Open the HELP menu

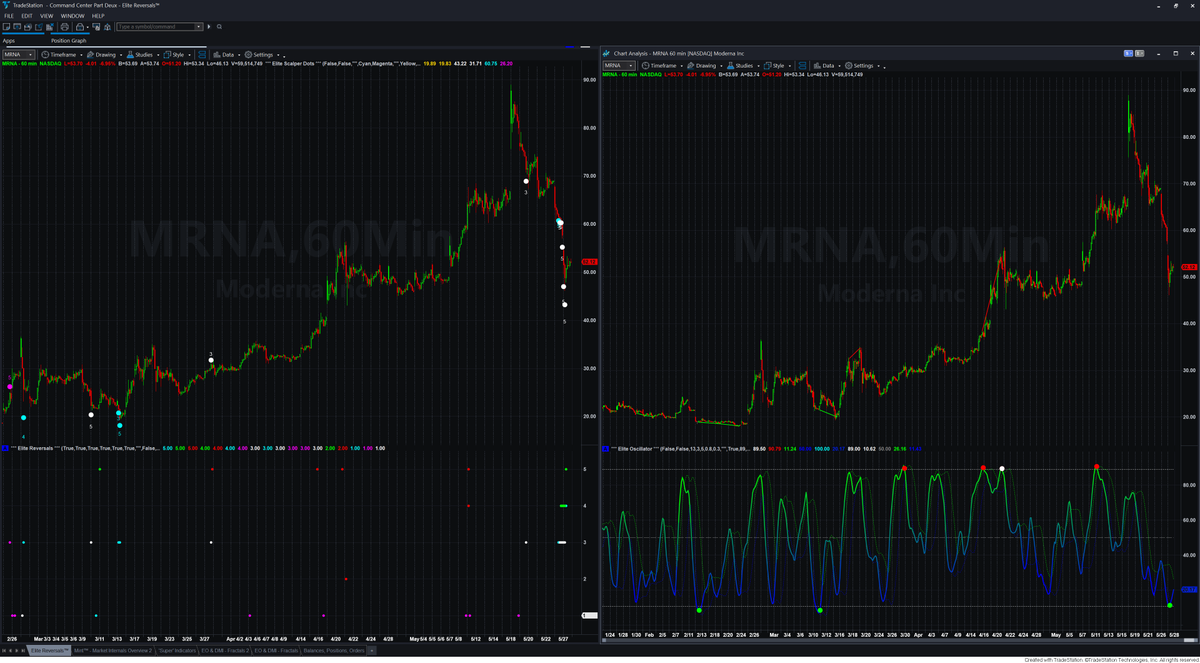(x=98, y=16)
